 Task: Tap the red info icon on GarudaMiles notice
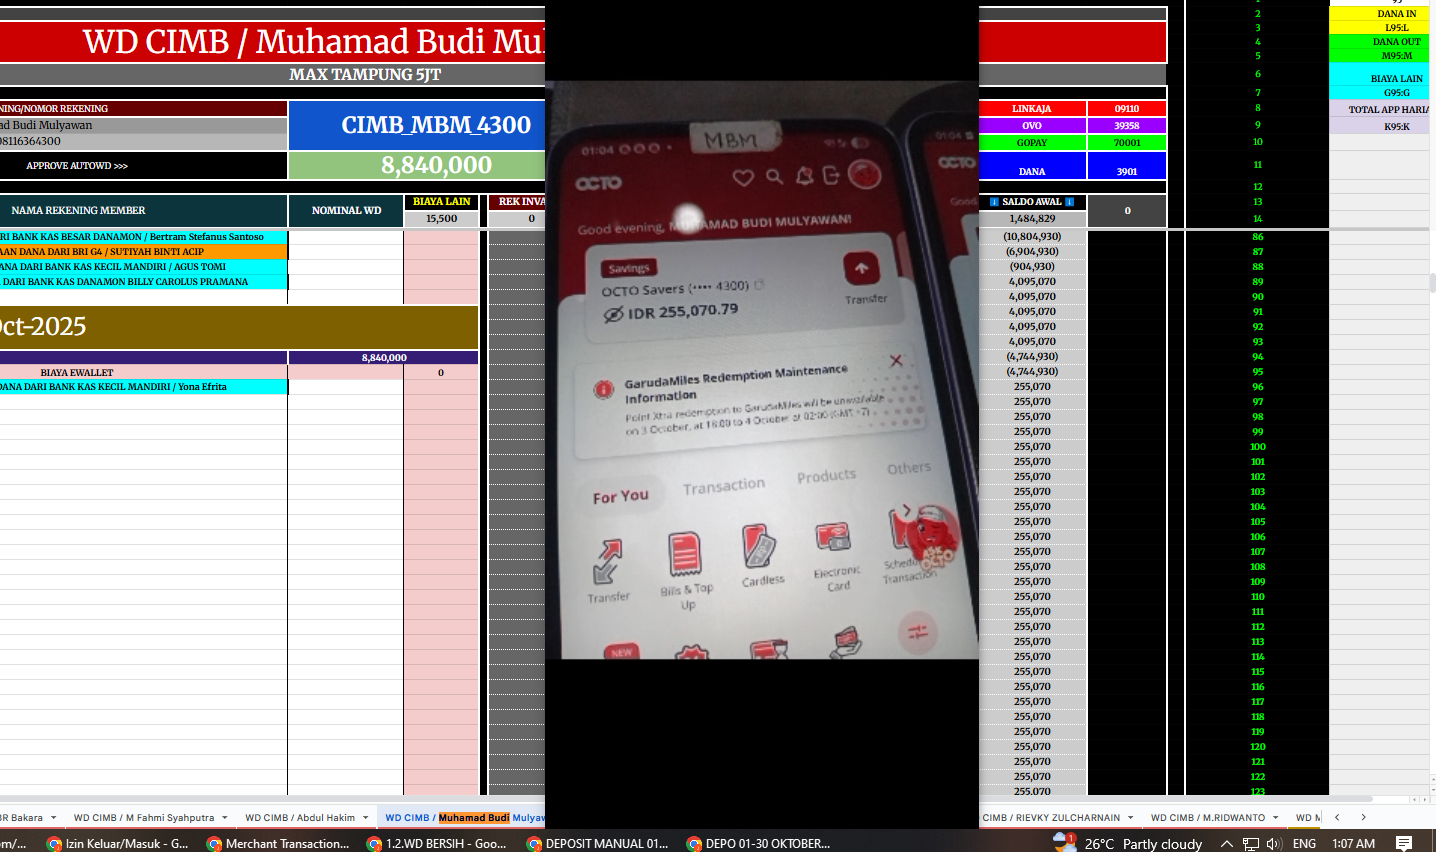pyautogui.click(x=604, y=389)
